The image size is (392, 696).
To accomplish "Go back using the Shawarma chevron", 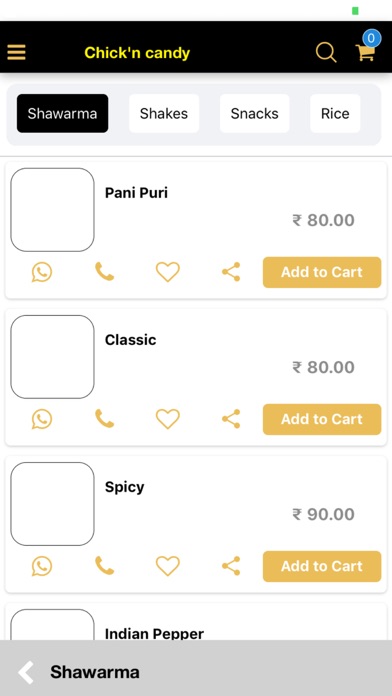I will (26, 672).
